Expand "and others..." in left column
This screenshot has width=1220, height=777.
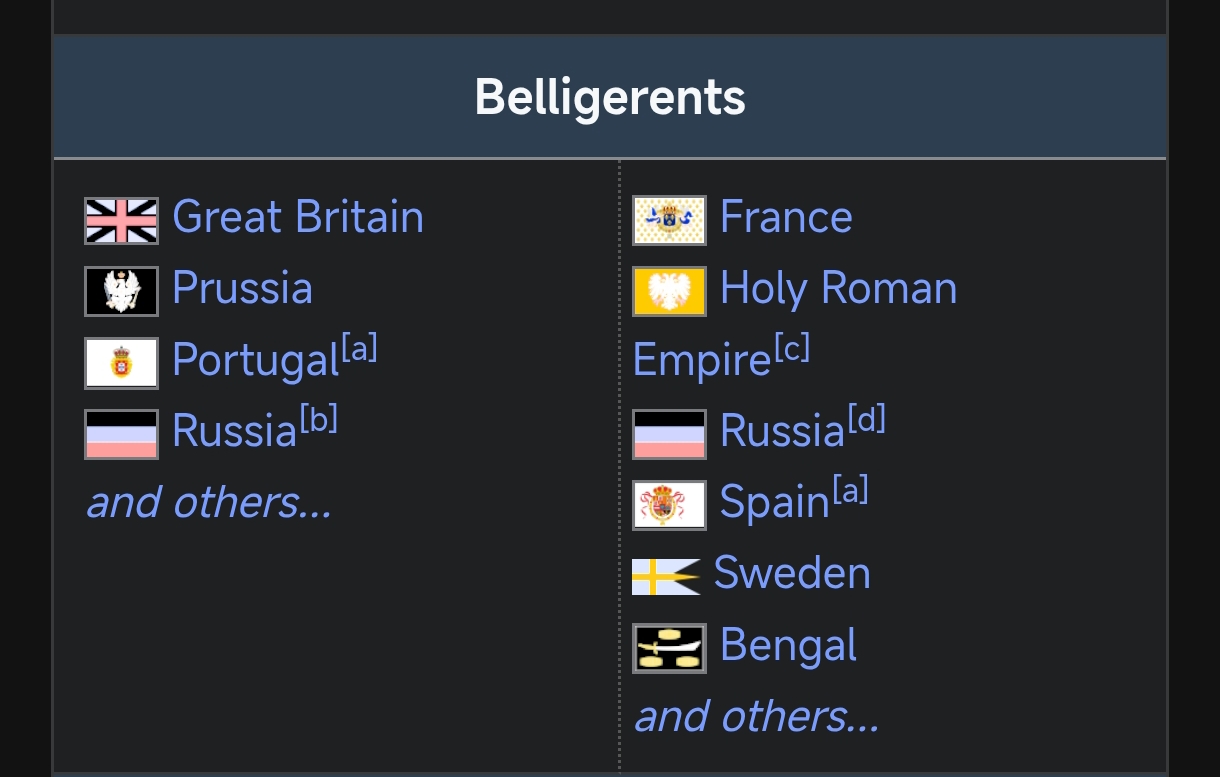[208, 502]
